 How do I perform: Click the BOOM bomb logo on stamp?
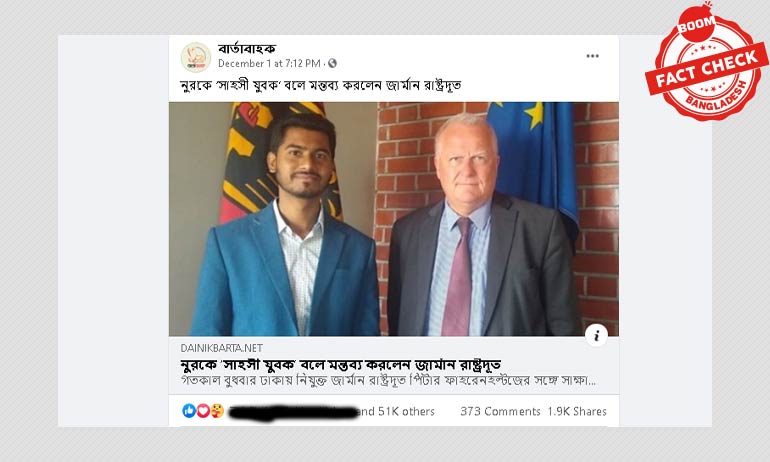(x=696, y=24)
